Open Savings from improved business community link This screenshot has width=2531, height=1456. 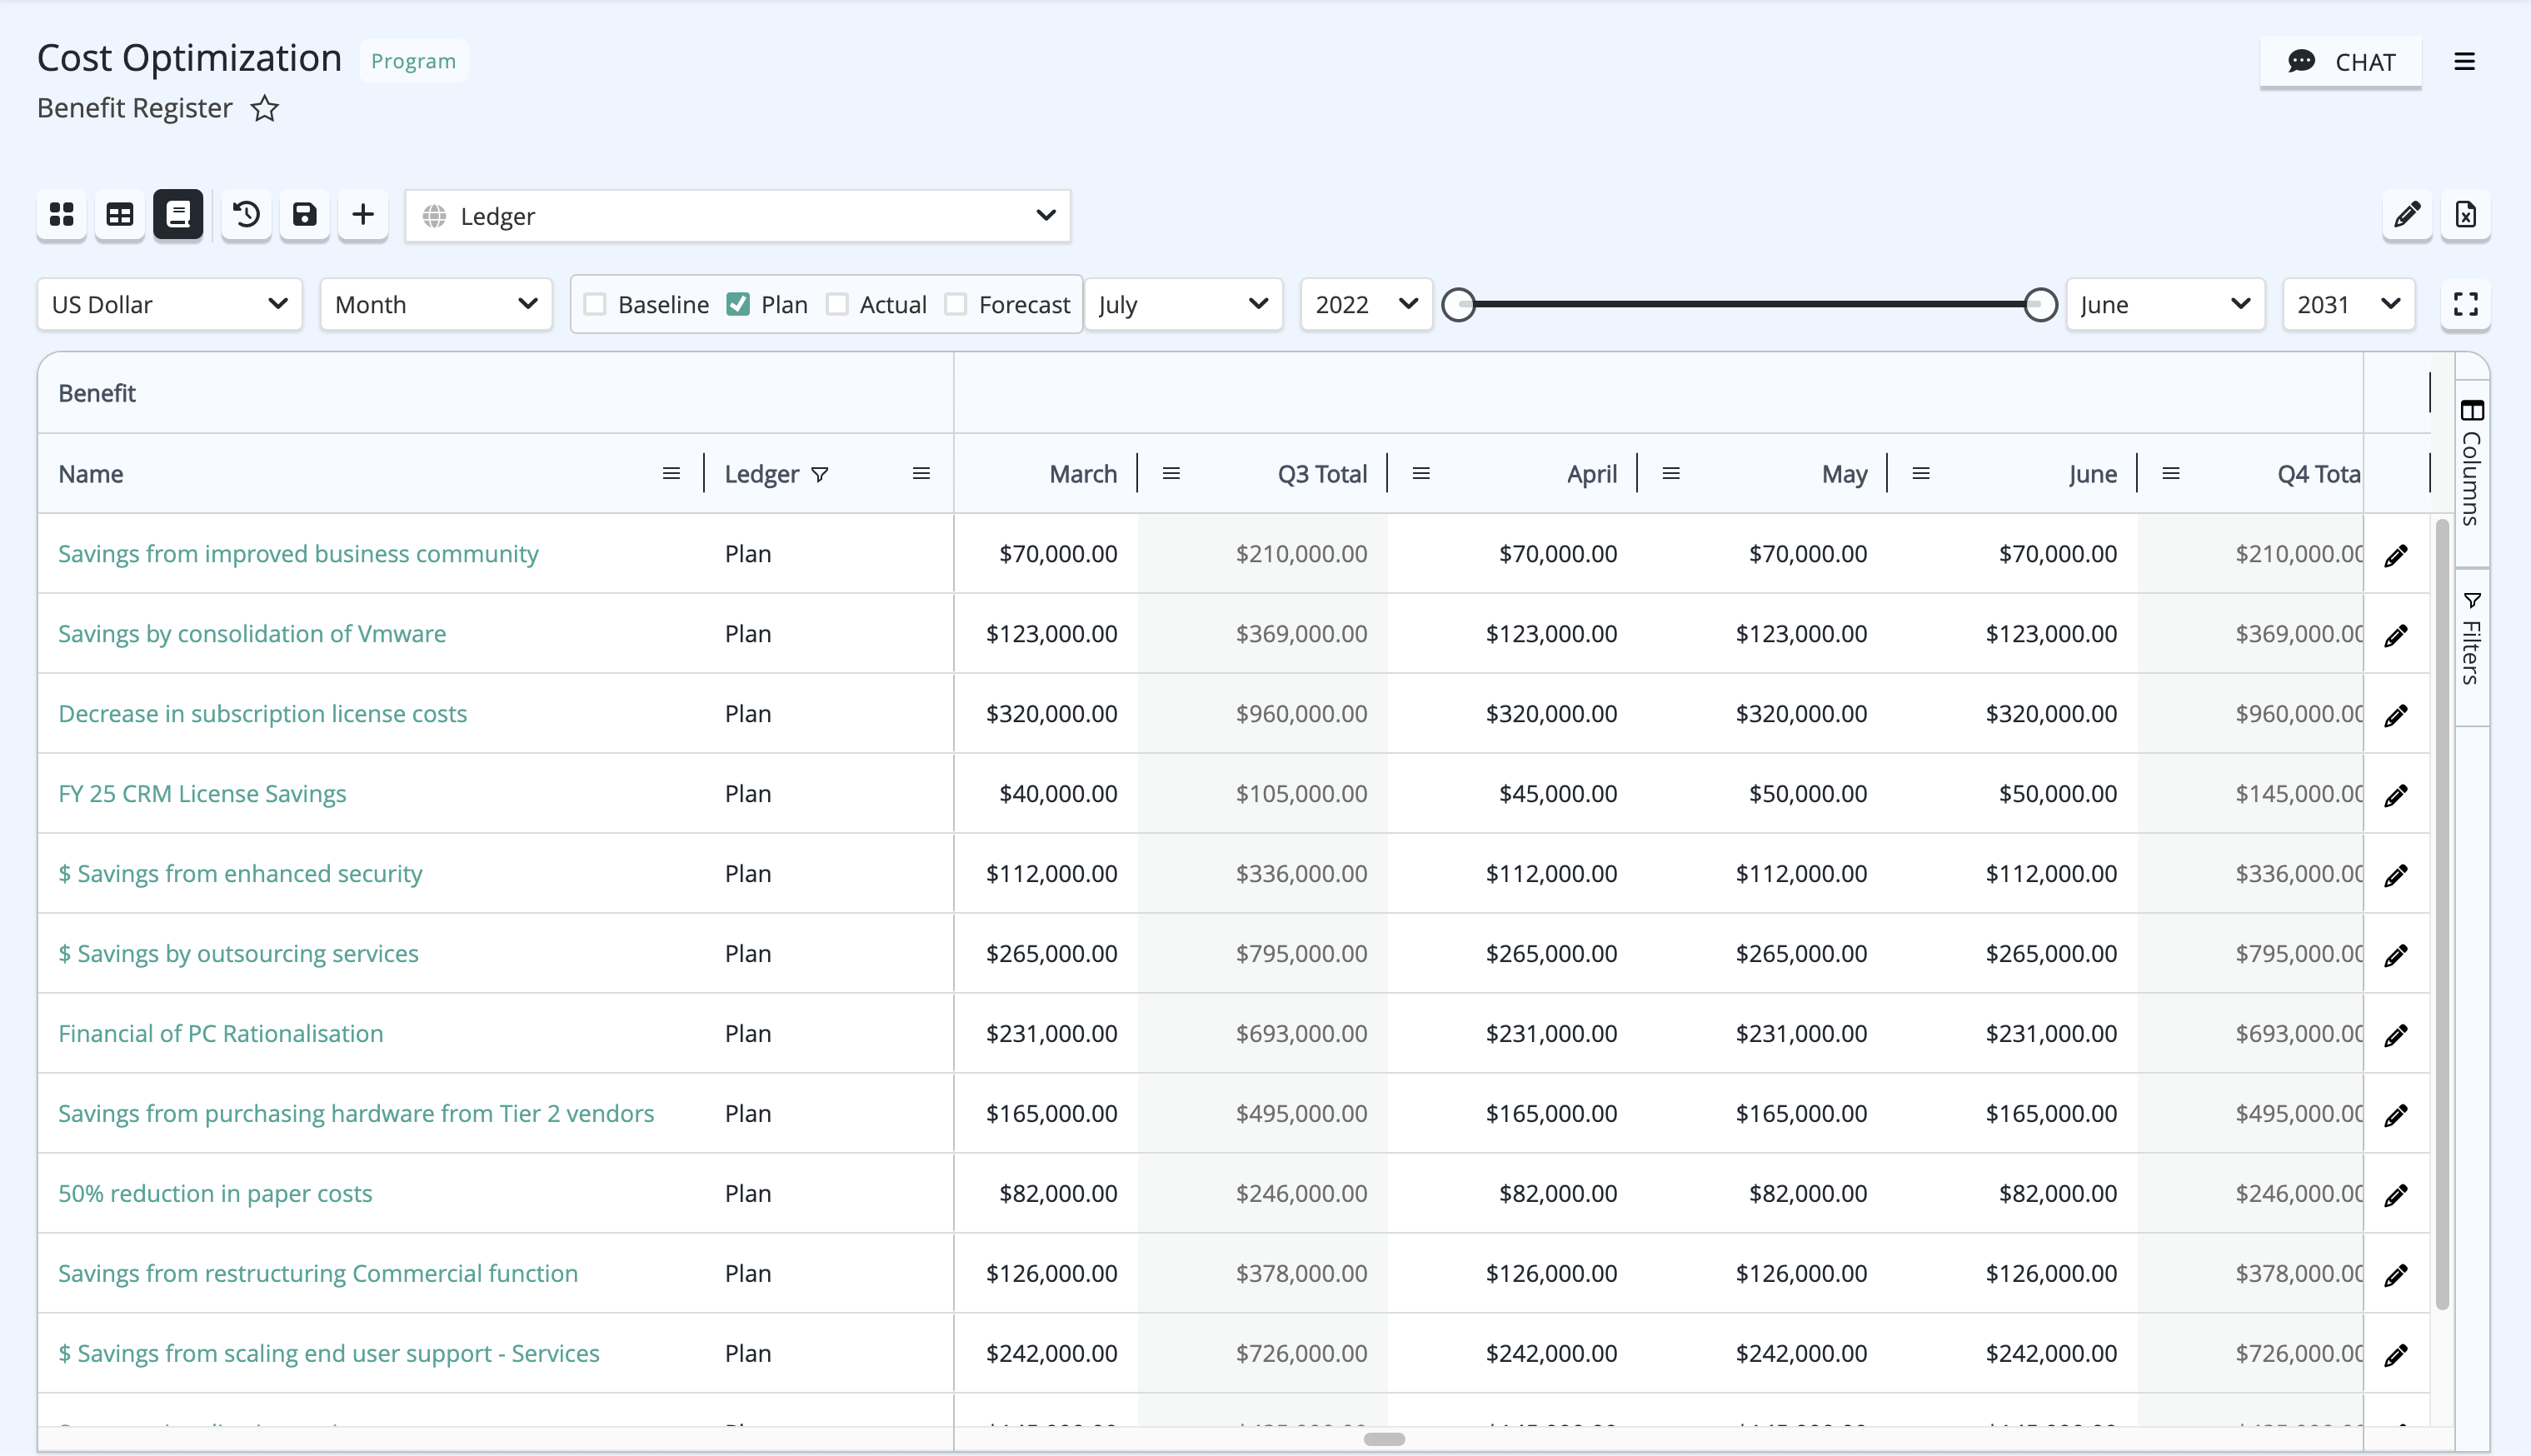(x=298, y=554)
